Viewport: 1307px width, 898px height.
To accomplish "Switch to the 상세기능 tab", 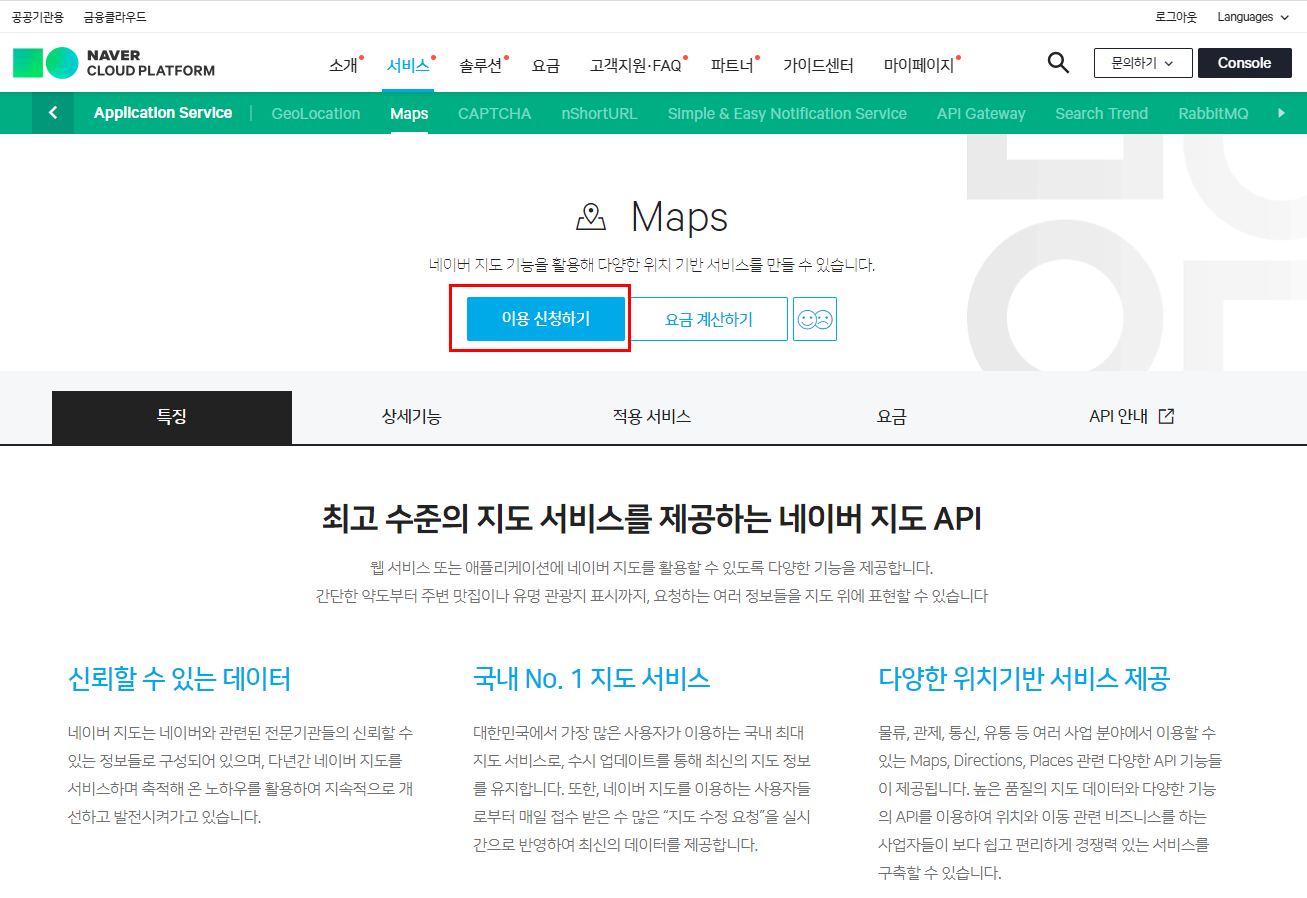I will tap(412, 417).
